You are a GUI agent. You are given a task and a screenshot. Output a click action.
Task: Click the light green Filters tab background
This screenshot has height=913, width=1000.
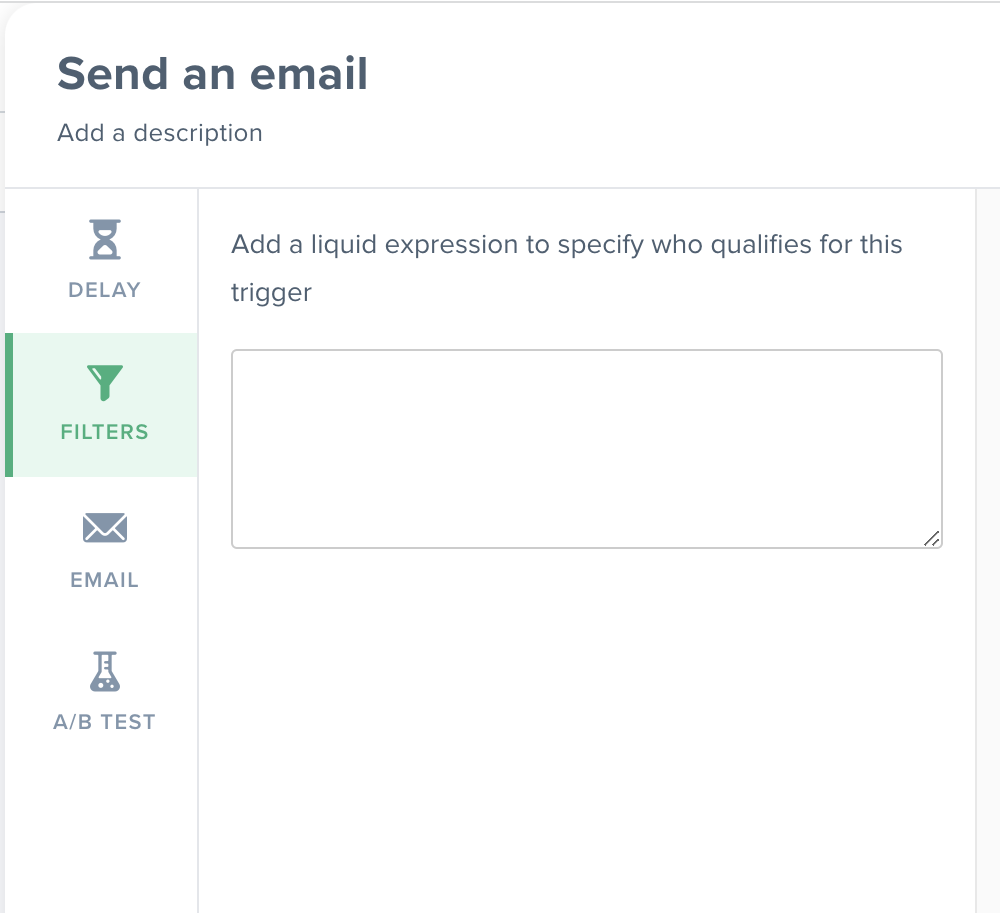tap(105, 405)
